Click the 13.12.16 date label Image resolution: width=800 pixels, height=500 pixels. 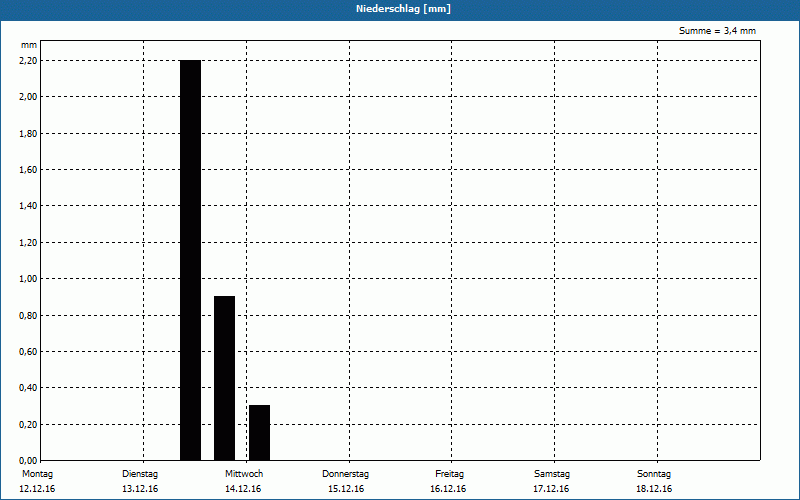tap(140, 489)
